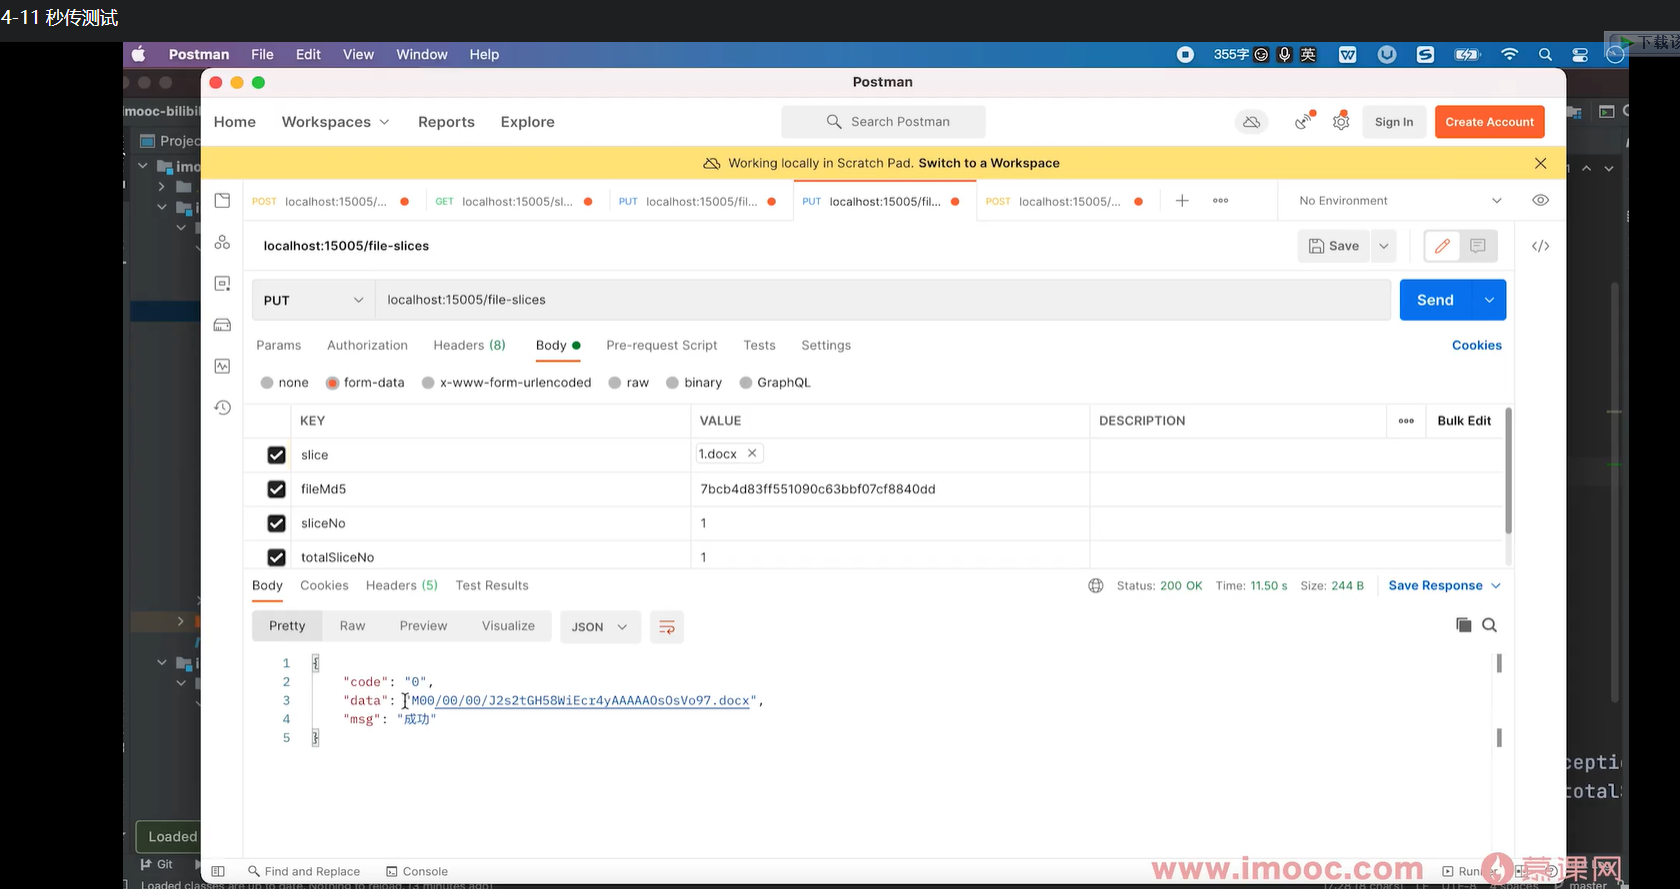This screenshot has height=889, width=1680.
Task: Open the Cookies link under Send
Action: 1476,345
